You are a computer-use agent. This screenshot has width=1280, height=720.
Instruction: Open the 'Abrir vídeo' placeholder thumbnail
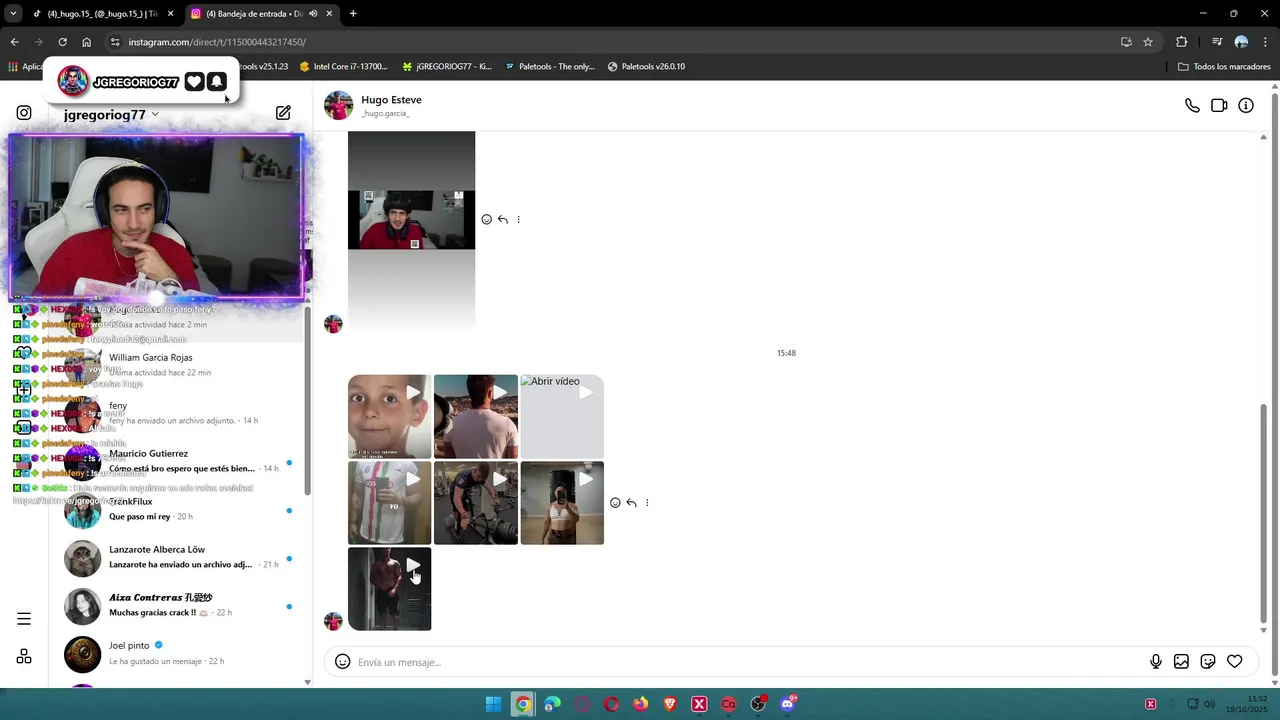[x=562, y=416]
